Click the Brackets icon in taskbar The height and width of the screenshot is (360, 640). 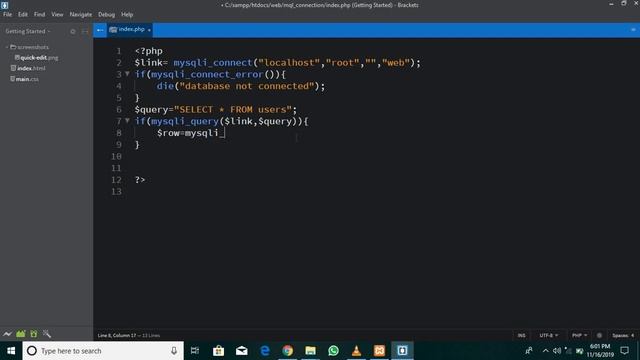point(402,351)
